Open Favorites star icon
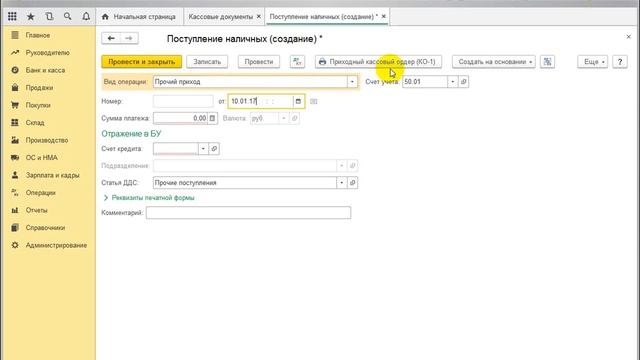The height and width of the screenshot is (360, 640). pos(31,16)
